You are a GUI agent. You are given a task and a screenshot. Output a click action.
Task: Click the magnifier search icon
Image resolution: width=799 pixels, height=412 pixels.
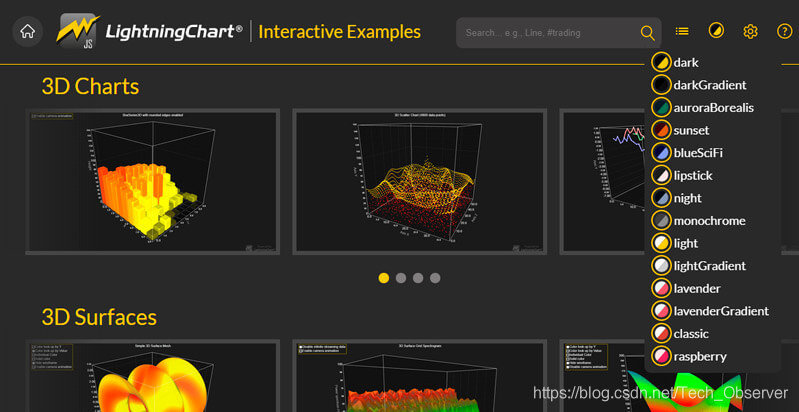(647, 33)
